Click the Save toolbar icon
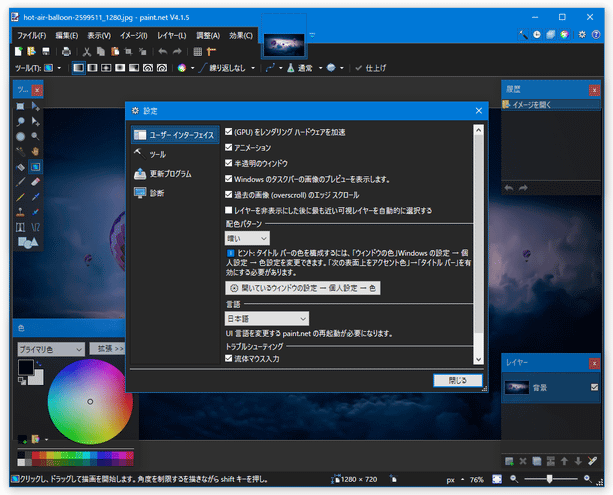Screen dimensions: 613x495 [x=46, y=51]
